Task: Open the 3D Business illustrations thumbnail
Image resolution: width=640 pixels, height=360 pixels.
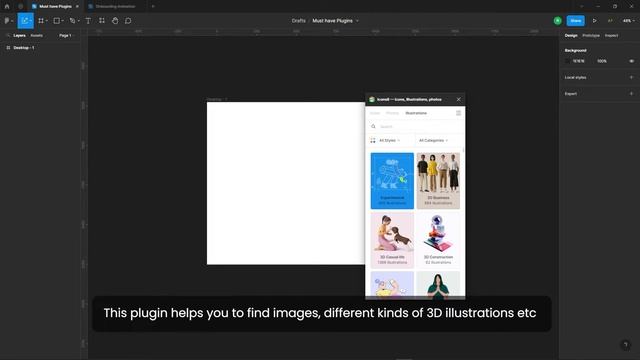Action: [x=438, y=181]
